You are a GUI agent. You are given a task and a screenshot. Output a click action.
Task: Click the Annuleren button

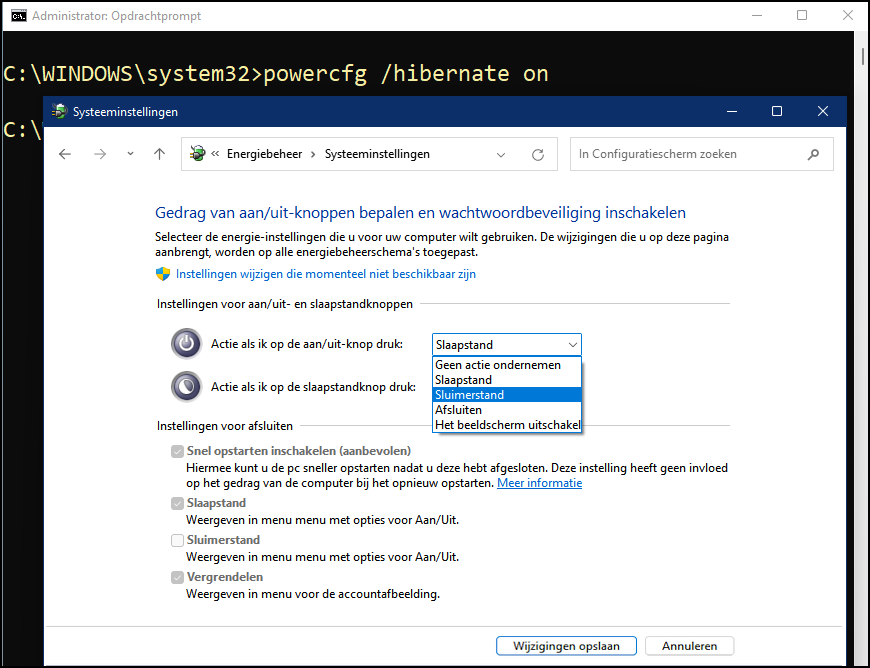pyautogui.click(x=689, y=646)
